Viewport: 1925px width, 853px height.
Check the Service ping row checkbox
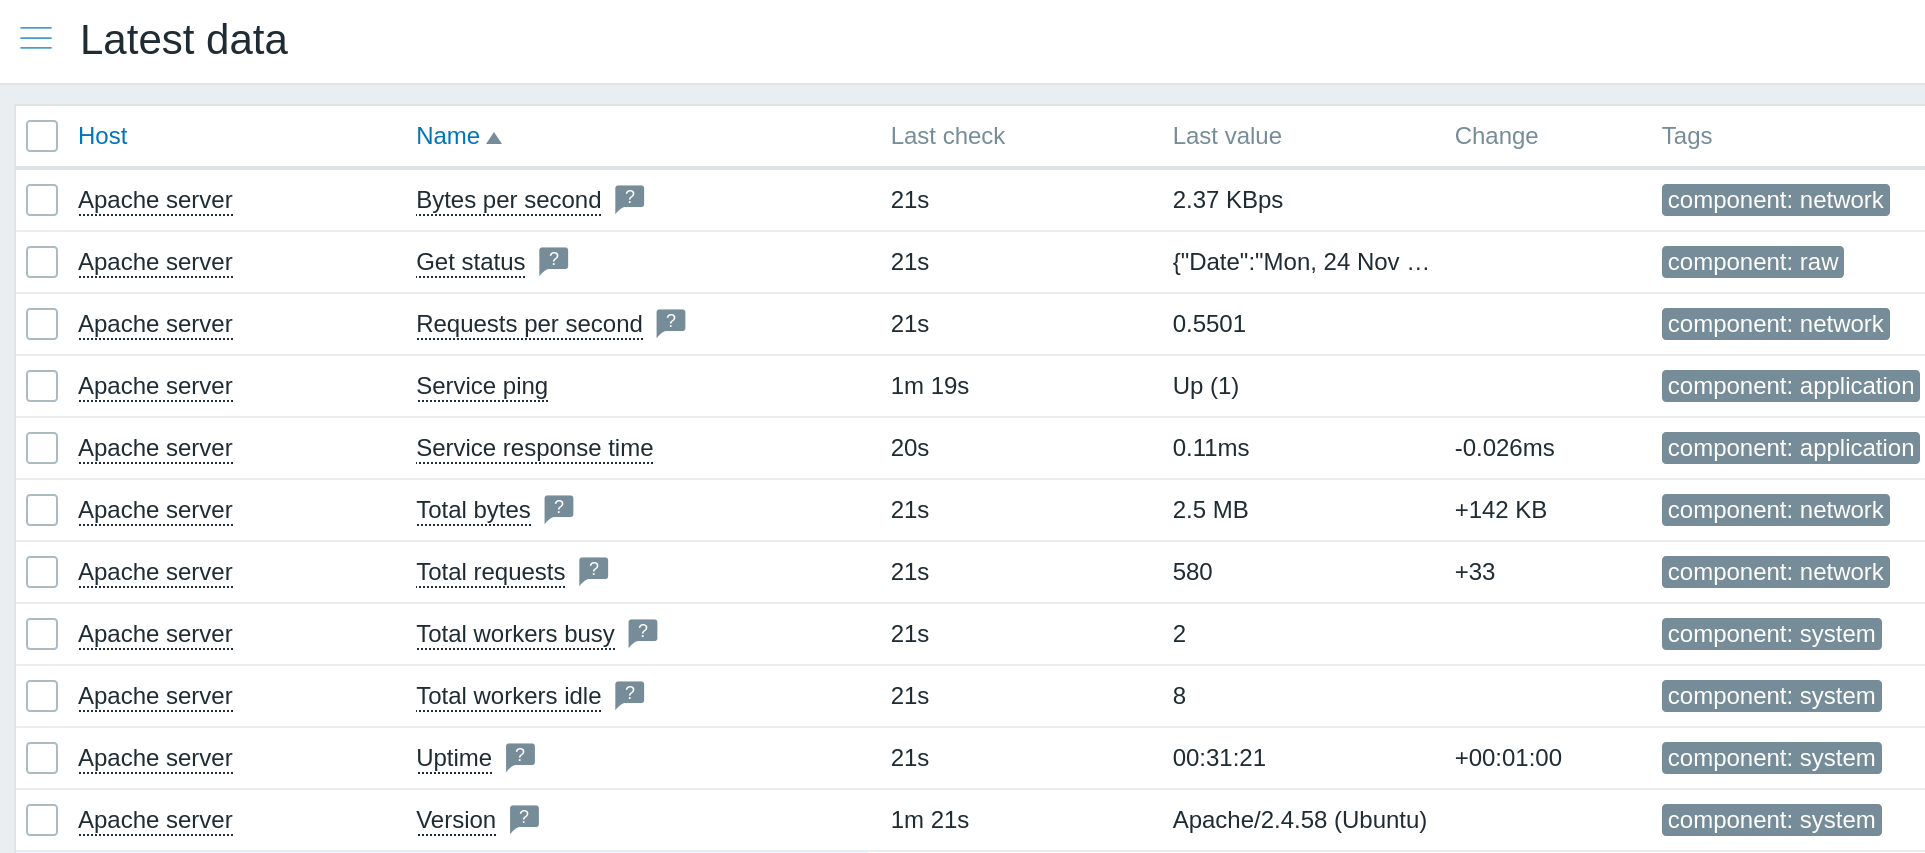(42, 386)
